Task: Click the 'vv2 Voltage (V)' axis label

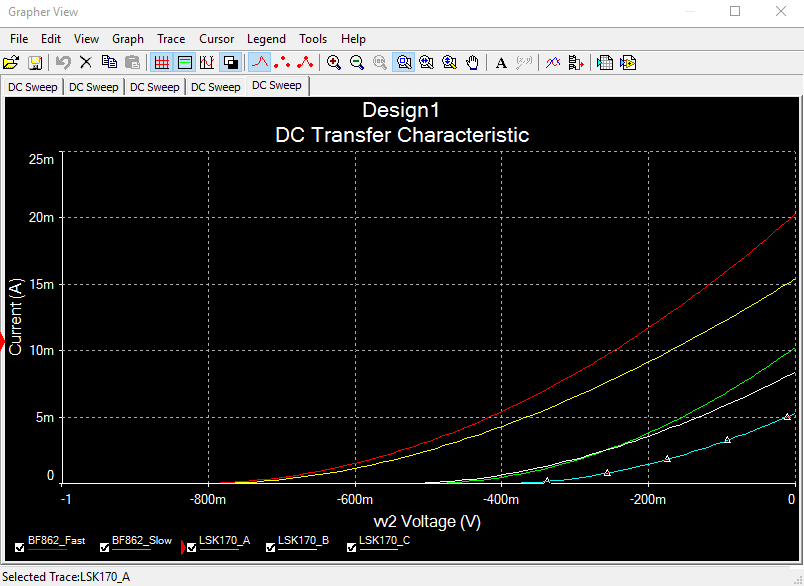Action: click(x=427, y=522)
